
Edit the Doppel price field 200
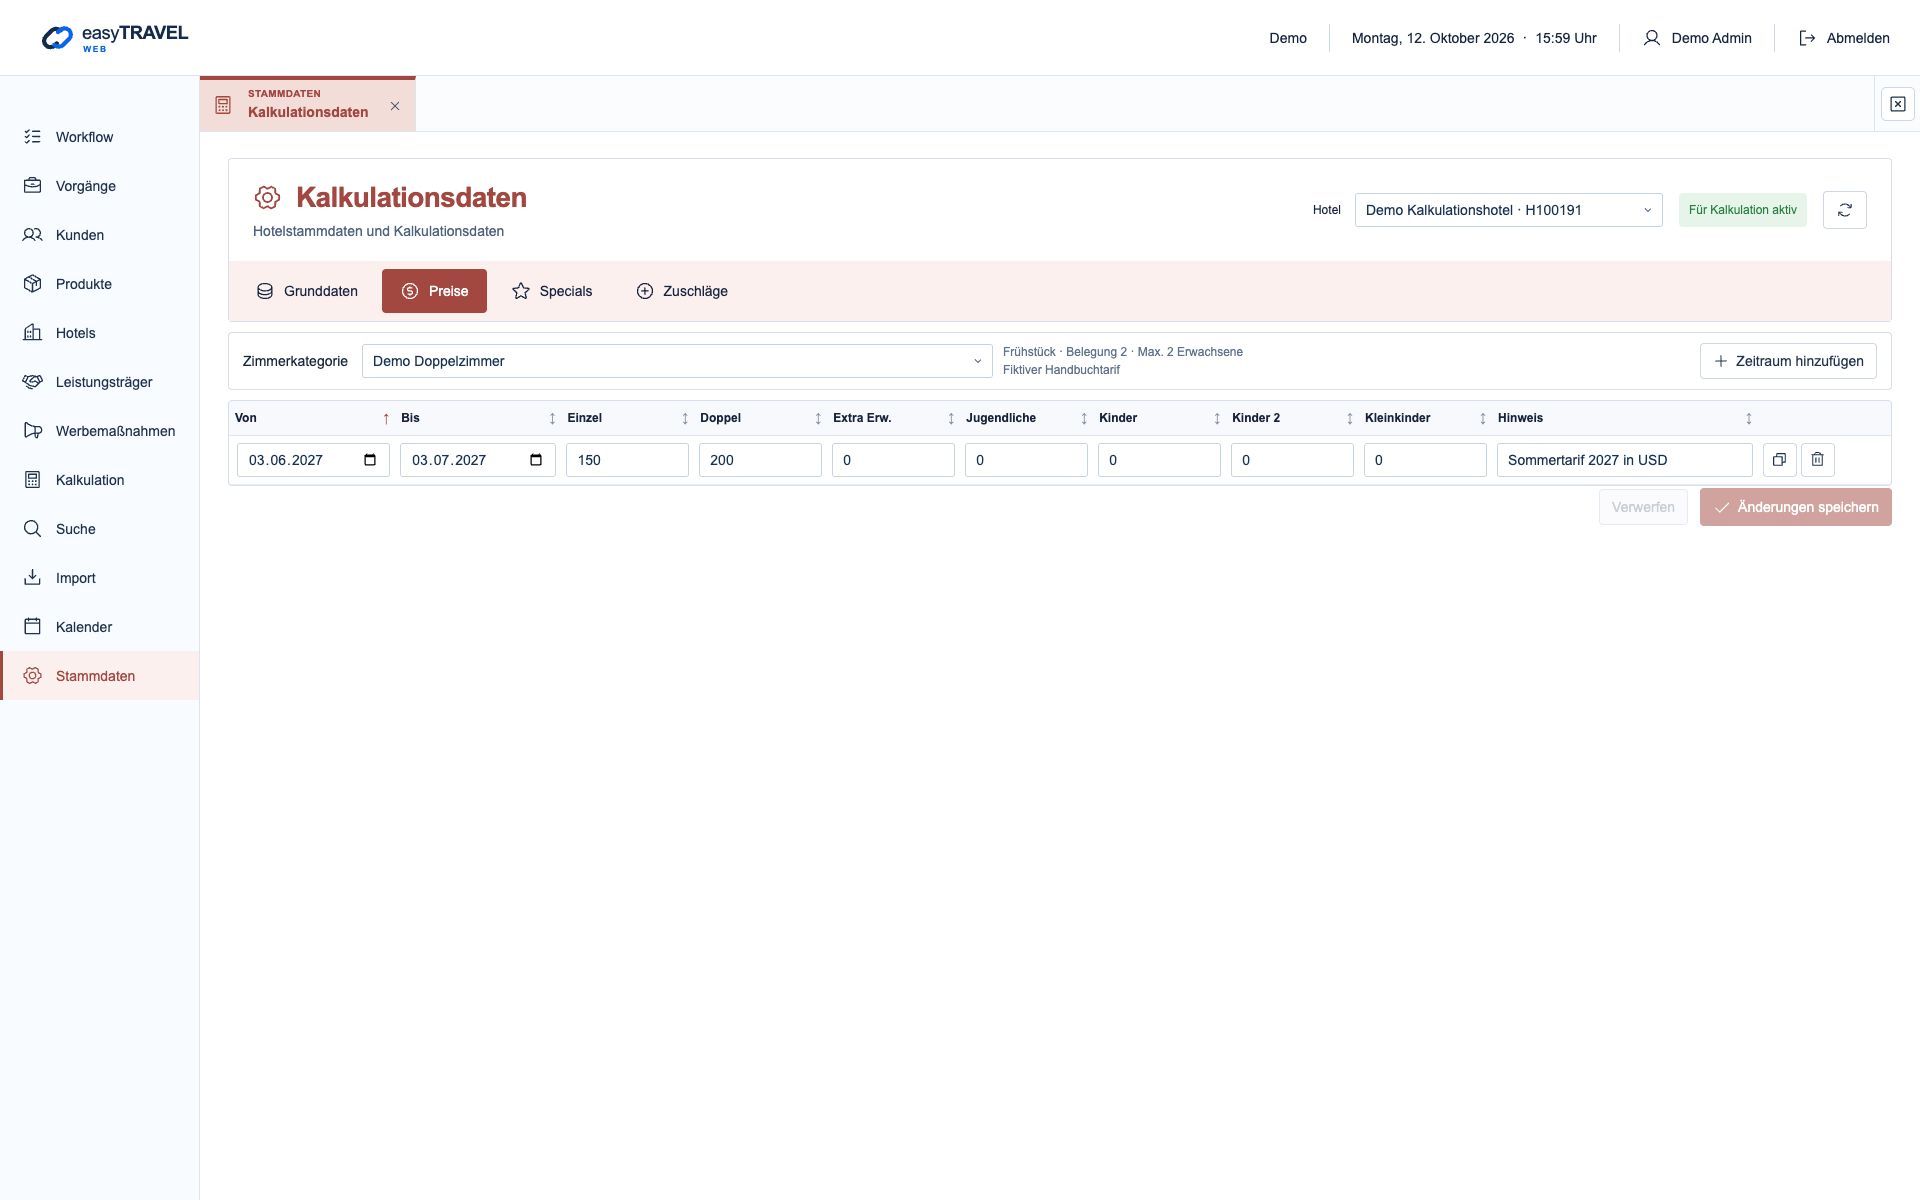[760, 460]
